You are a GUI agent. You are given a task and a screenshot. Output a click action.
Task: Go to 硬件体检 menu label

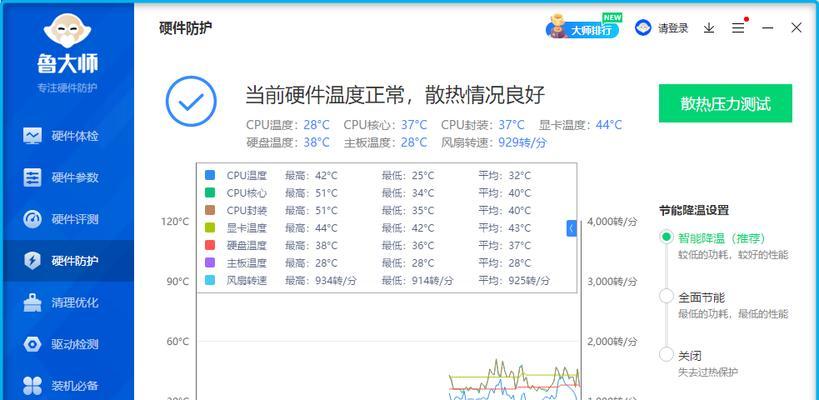coord(75,136)
